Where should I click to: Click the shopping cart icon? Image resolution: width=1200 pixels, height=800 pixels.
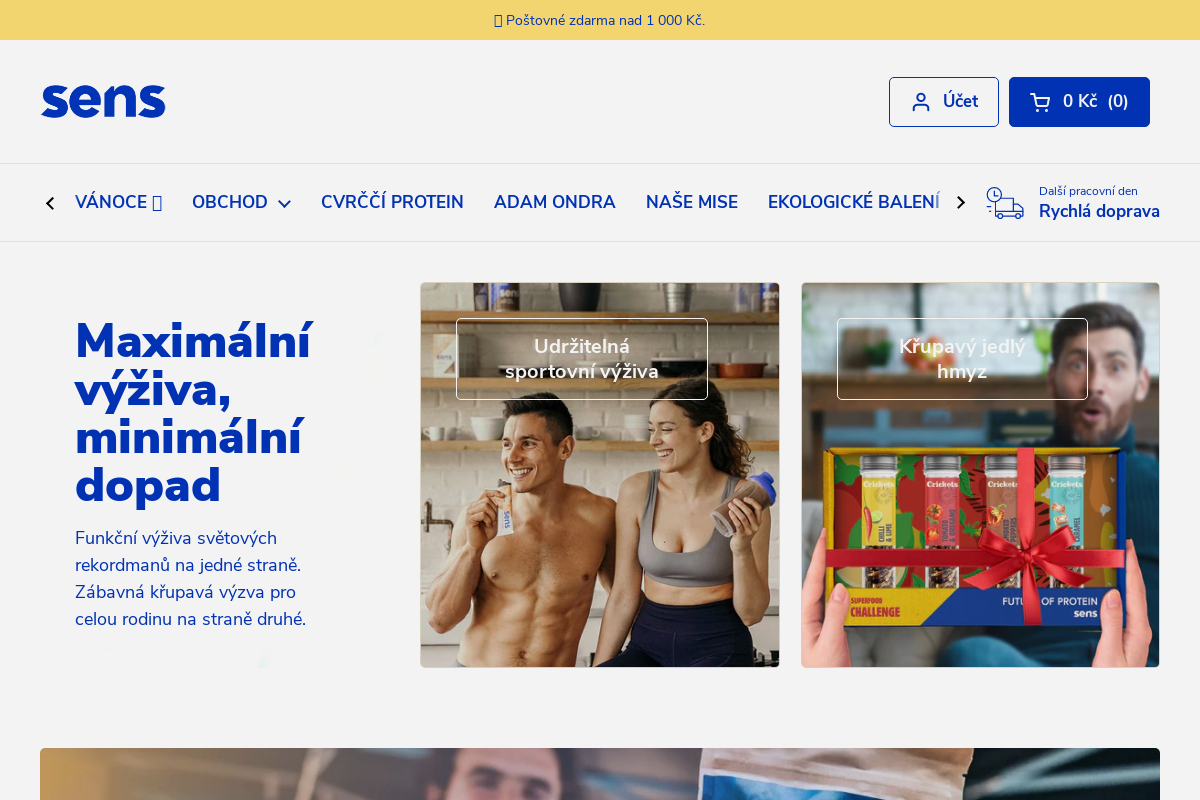pos(1040,102)
